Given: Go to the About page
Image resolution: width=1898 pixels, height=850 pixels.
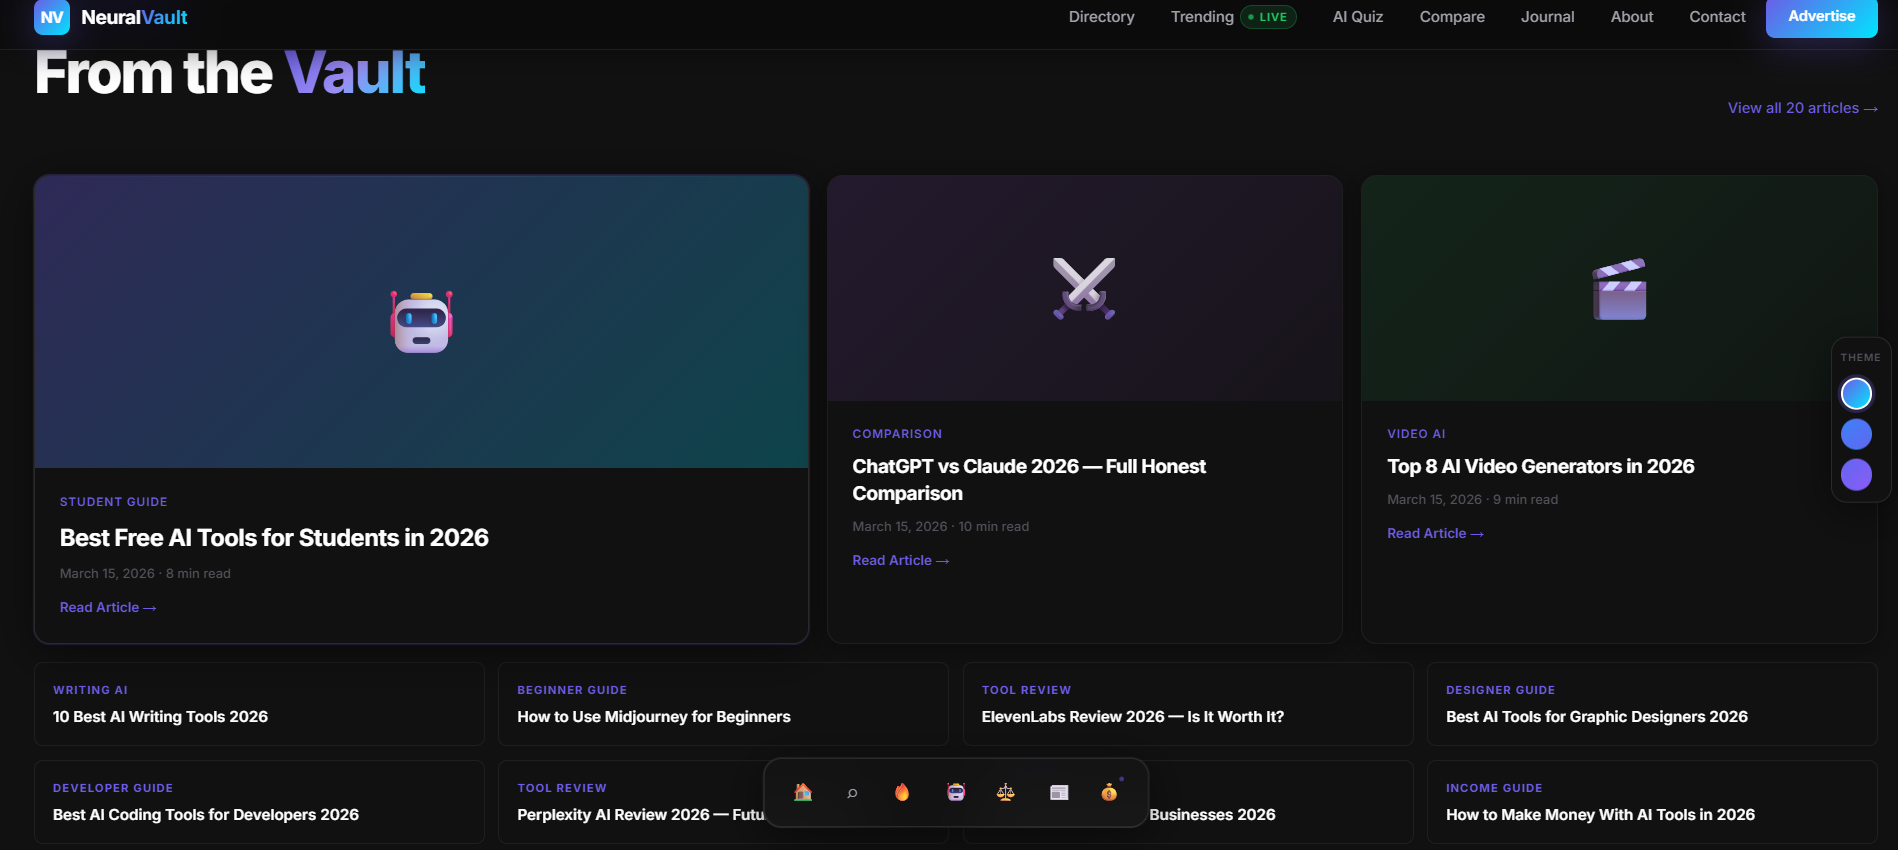Looking at the screenshot, I should pyautogui.click(x=1631, y=17).
